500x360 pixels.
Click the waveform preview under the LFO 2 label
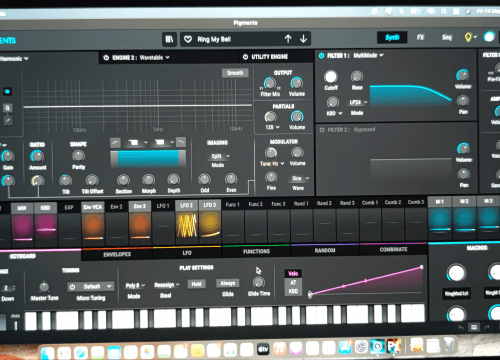[x=187, y=226]
